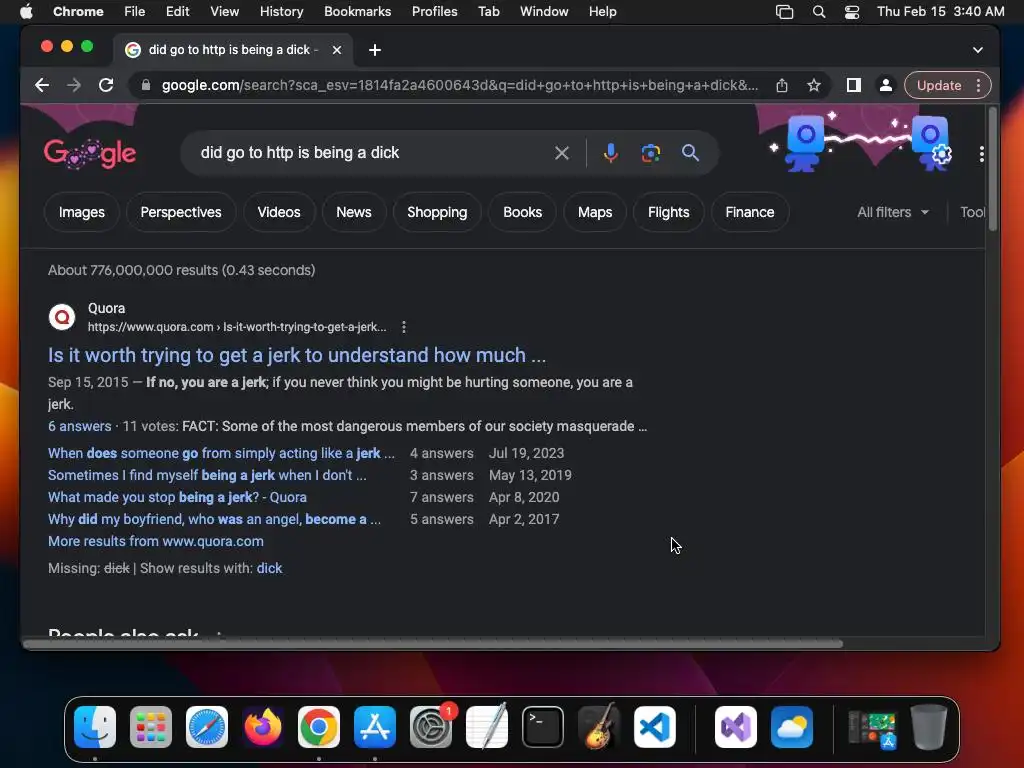
Task: Select the Flights filter chip
Action: click(x=669, y=212)
